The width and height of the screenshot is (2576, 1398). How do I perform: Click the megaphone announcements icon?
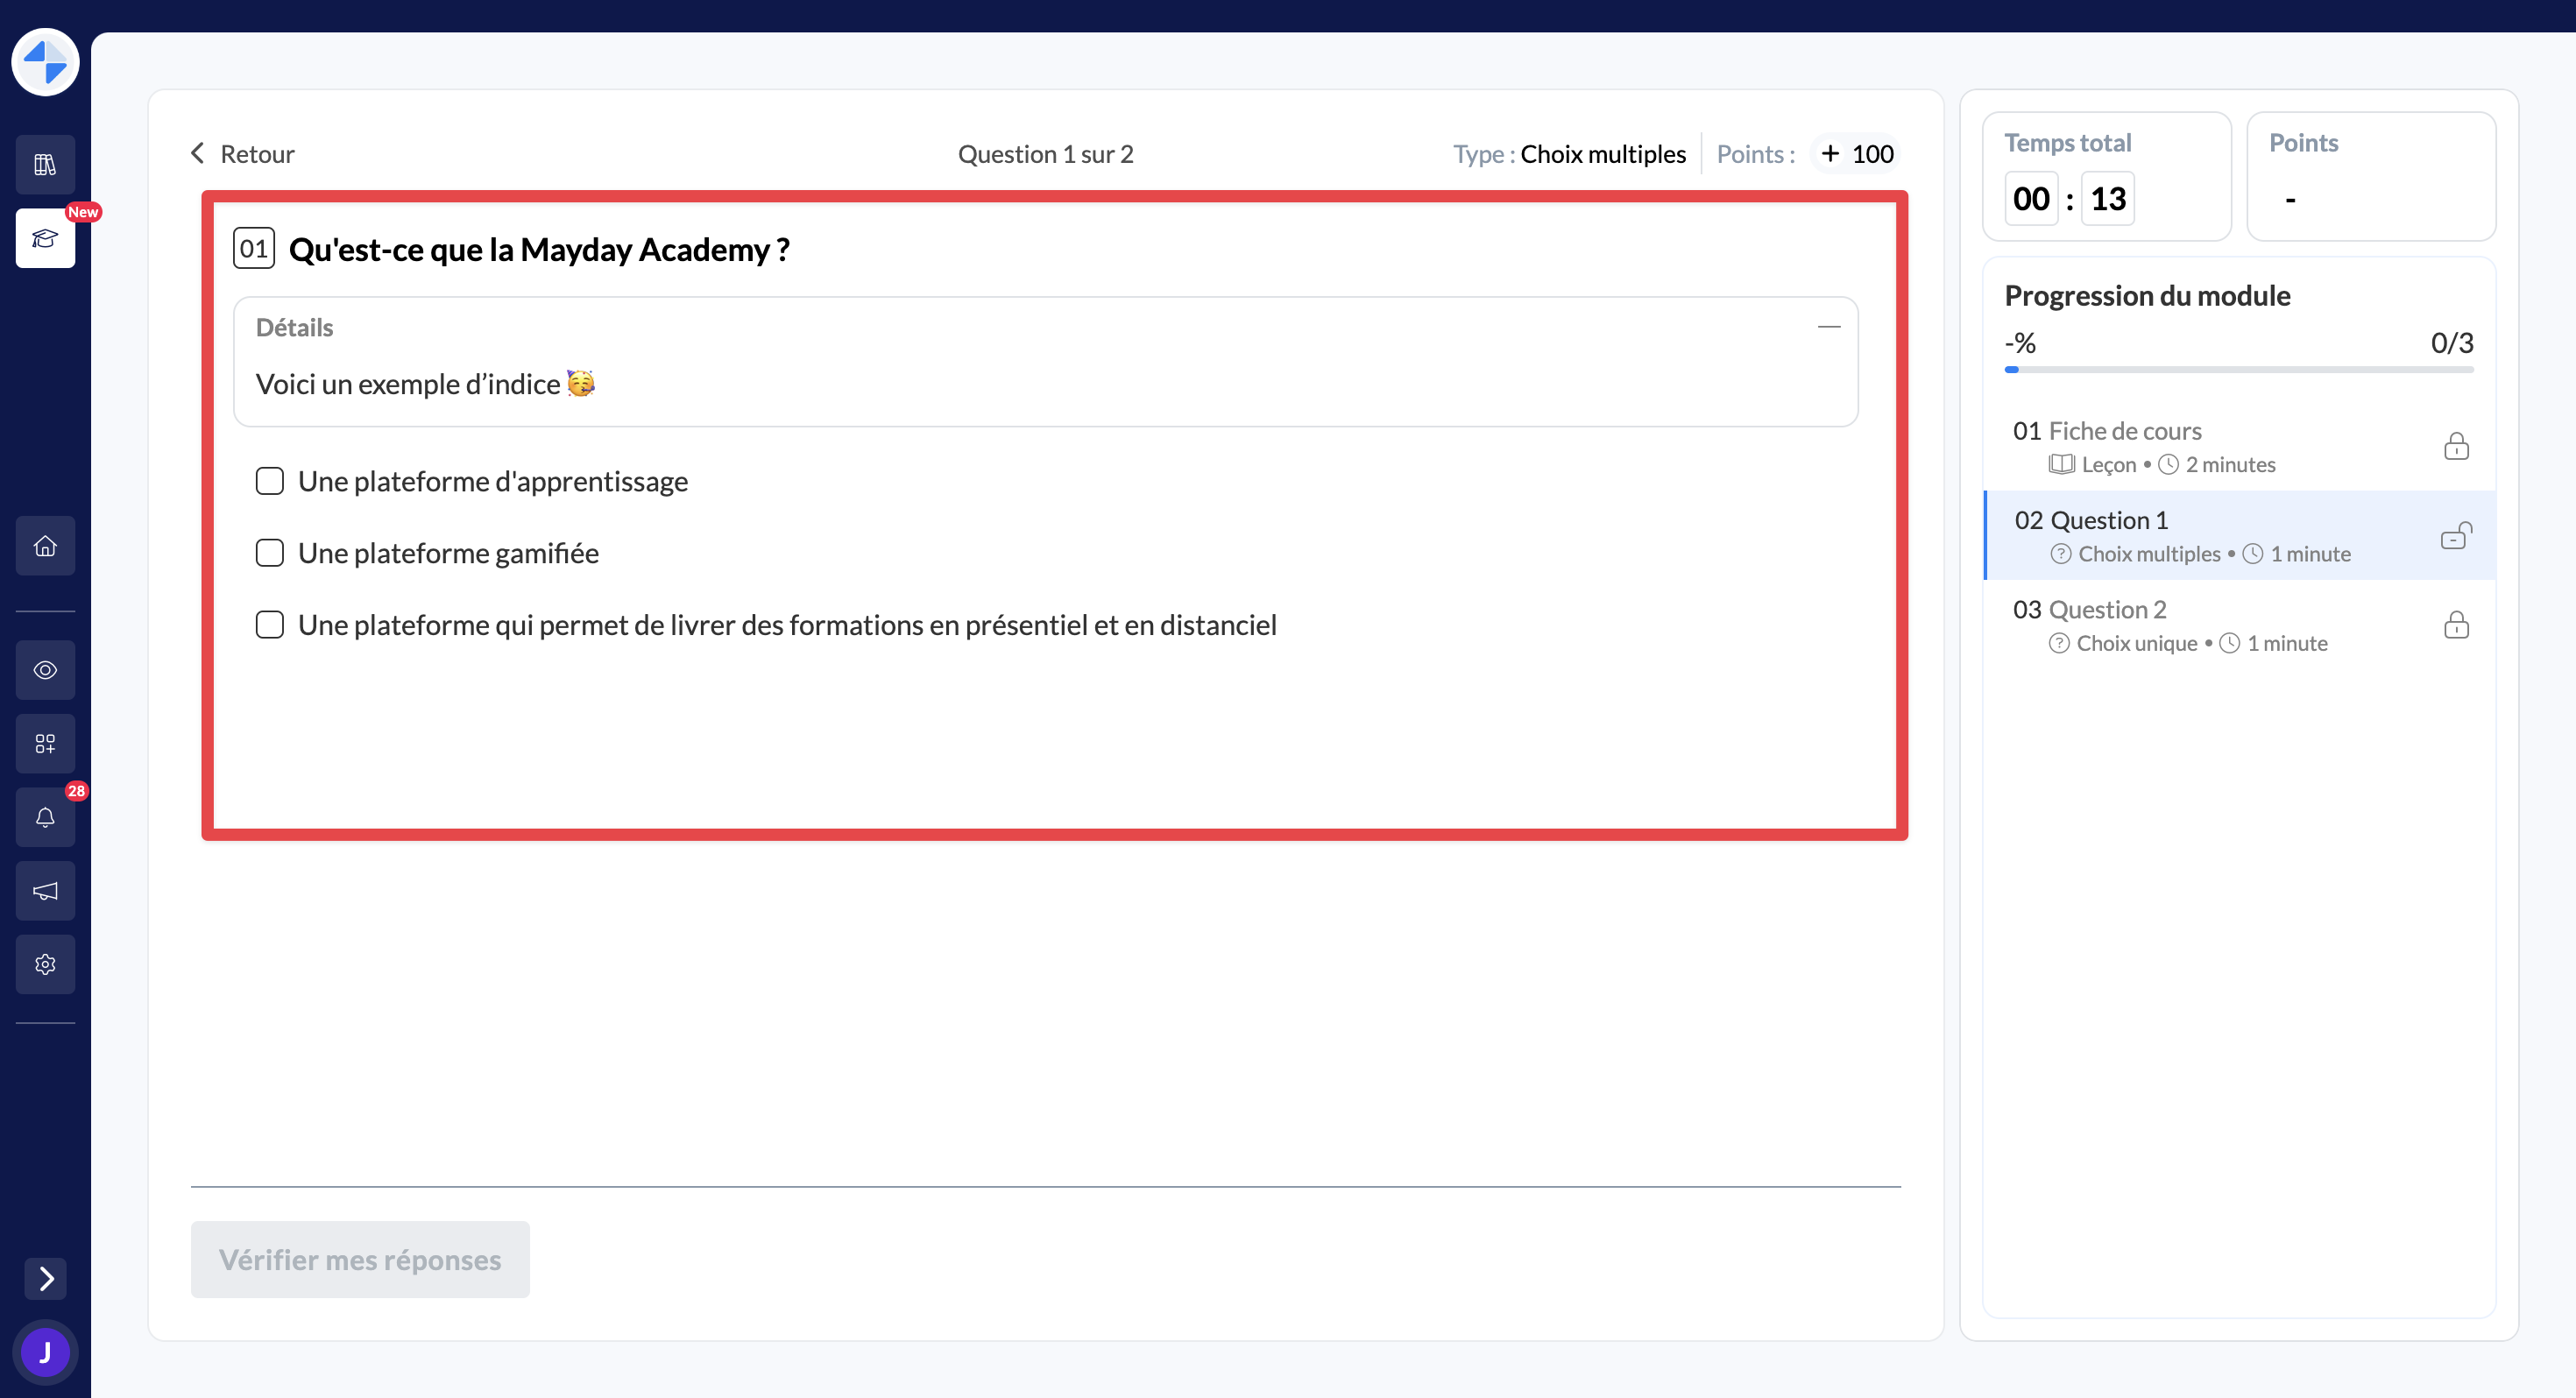pyautogui.click(x=45, y=891)
